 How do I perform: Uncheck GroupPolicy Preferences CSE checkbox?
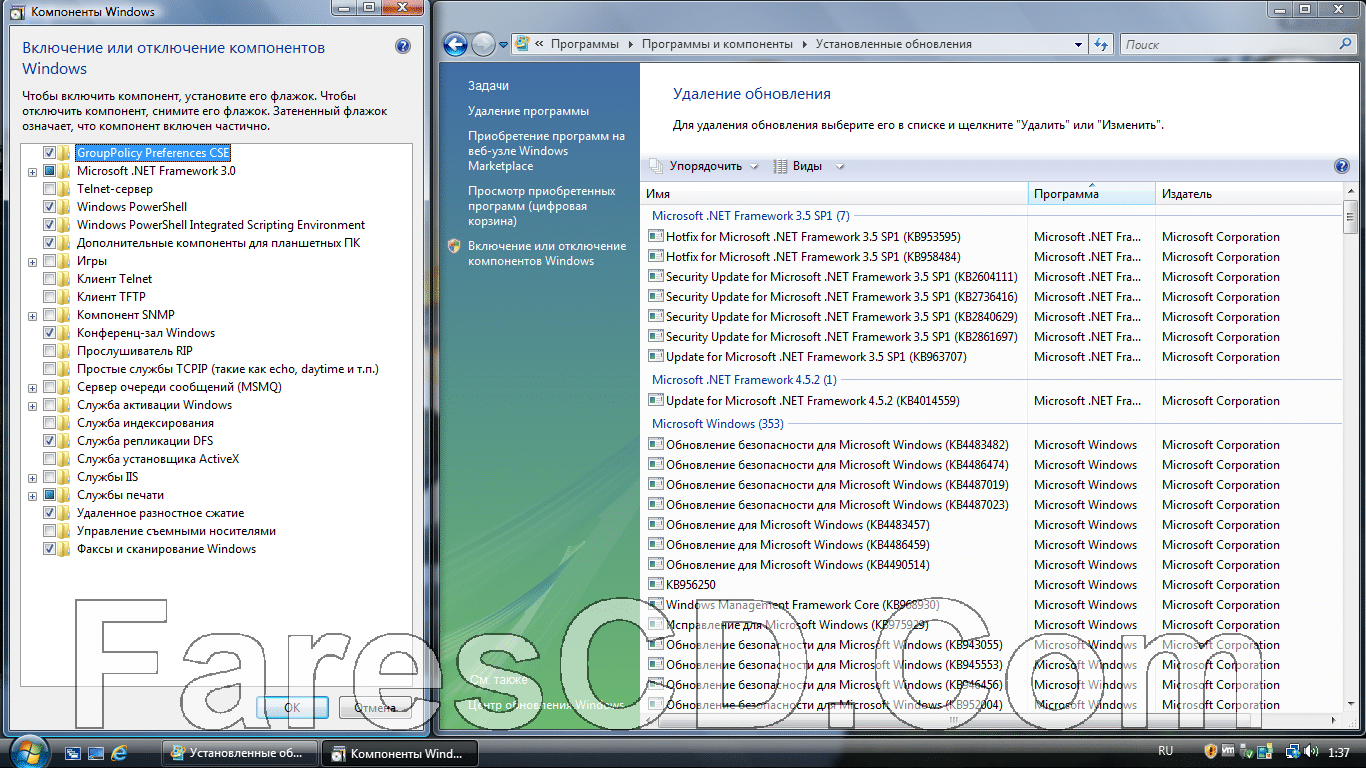coord(49,153)
